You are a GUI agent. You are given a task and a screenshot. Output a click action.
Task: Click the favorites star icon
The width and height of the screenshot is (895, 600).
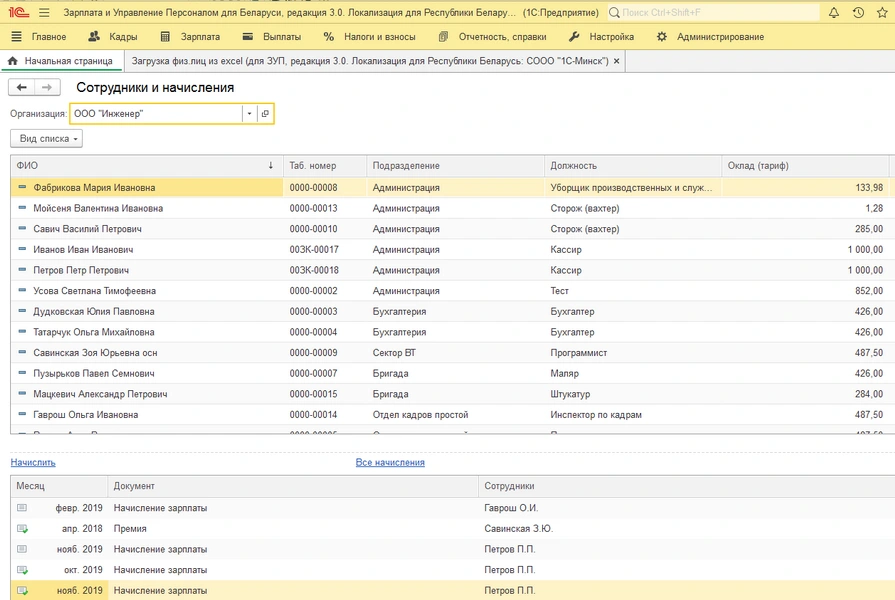(882, 13)
